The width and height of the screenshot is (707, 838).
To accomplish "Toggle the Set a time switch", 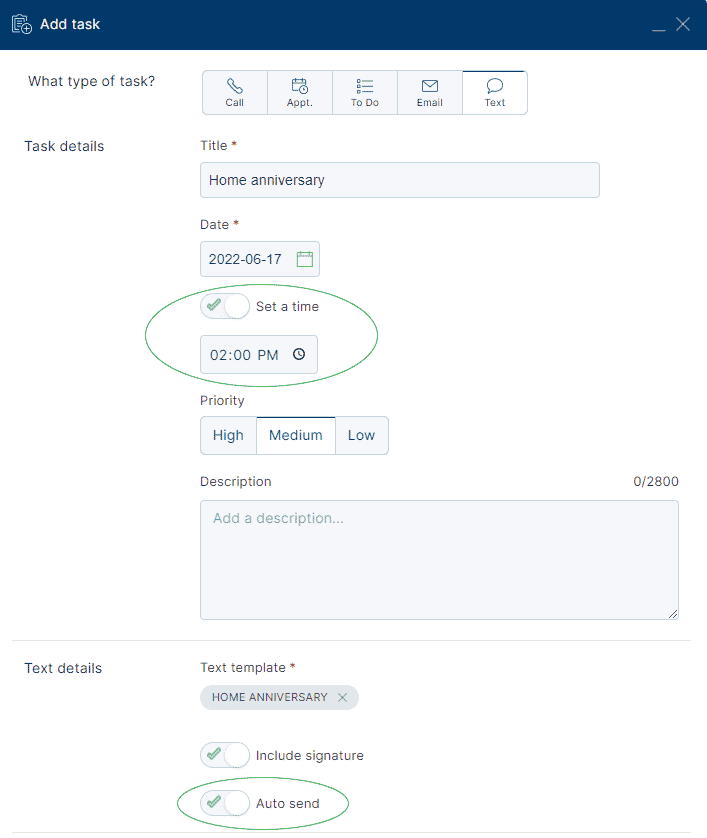I will pos(225,306).
